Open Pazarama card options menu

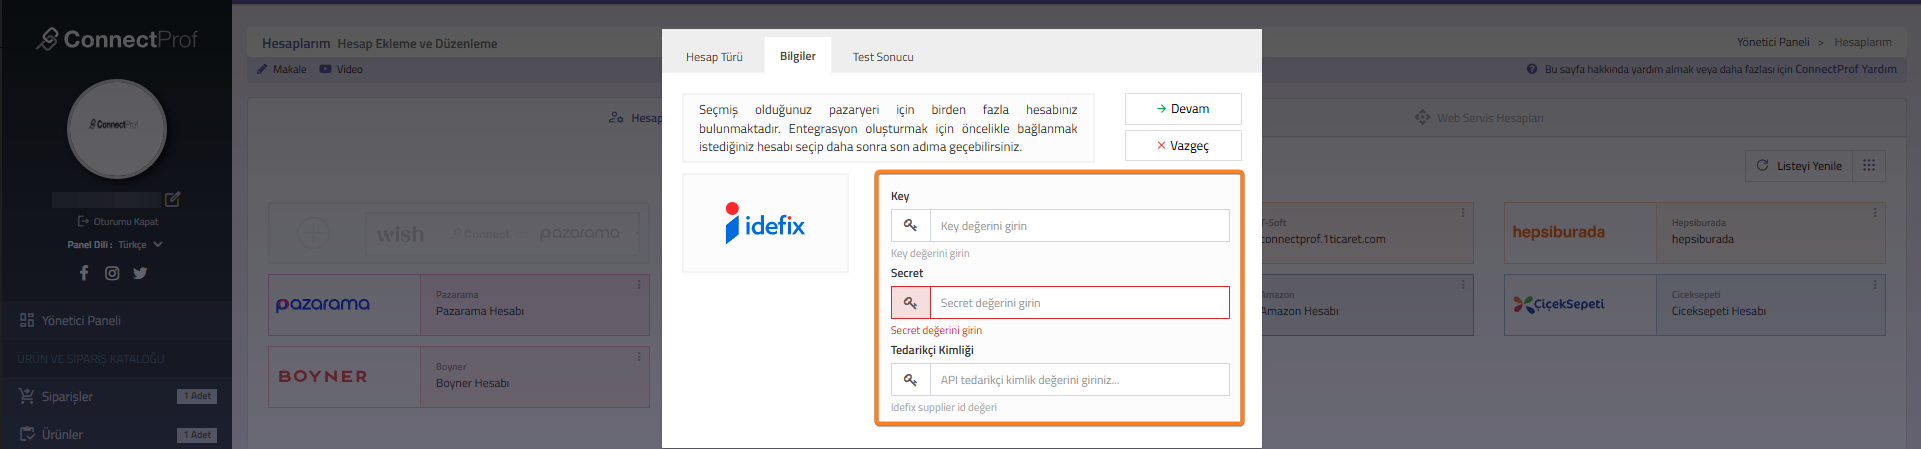(639, 285)
